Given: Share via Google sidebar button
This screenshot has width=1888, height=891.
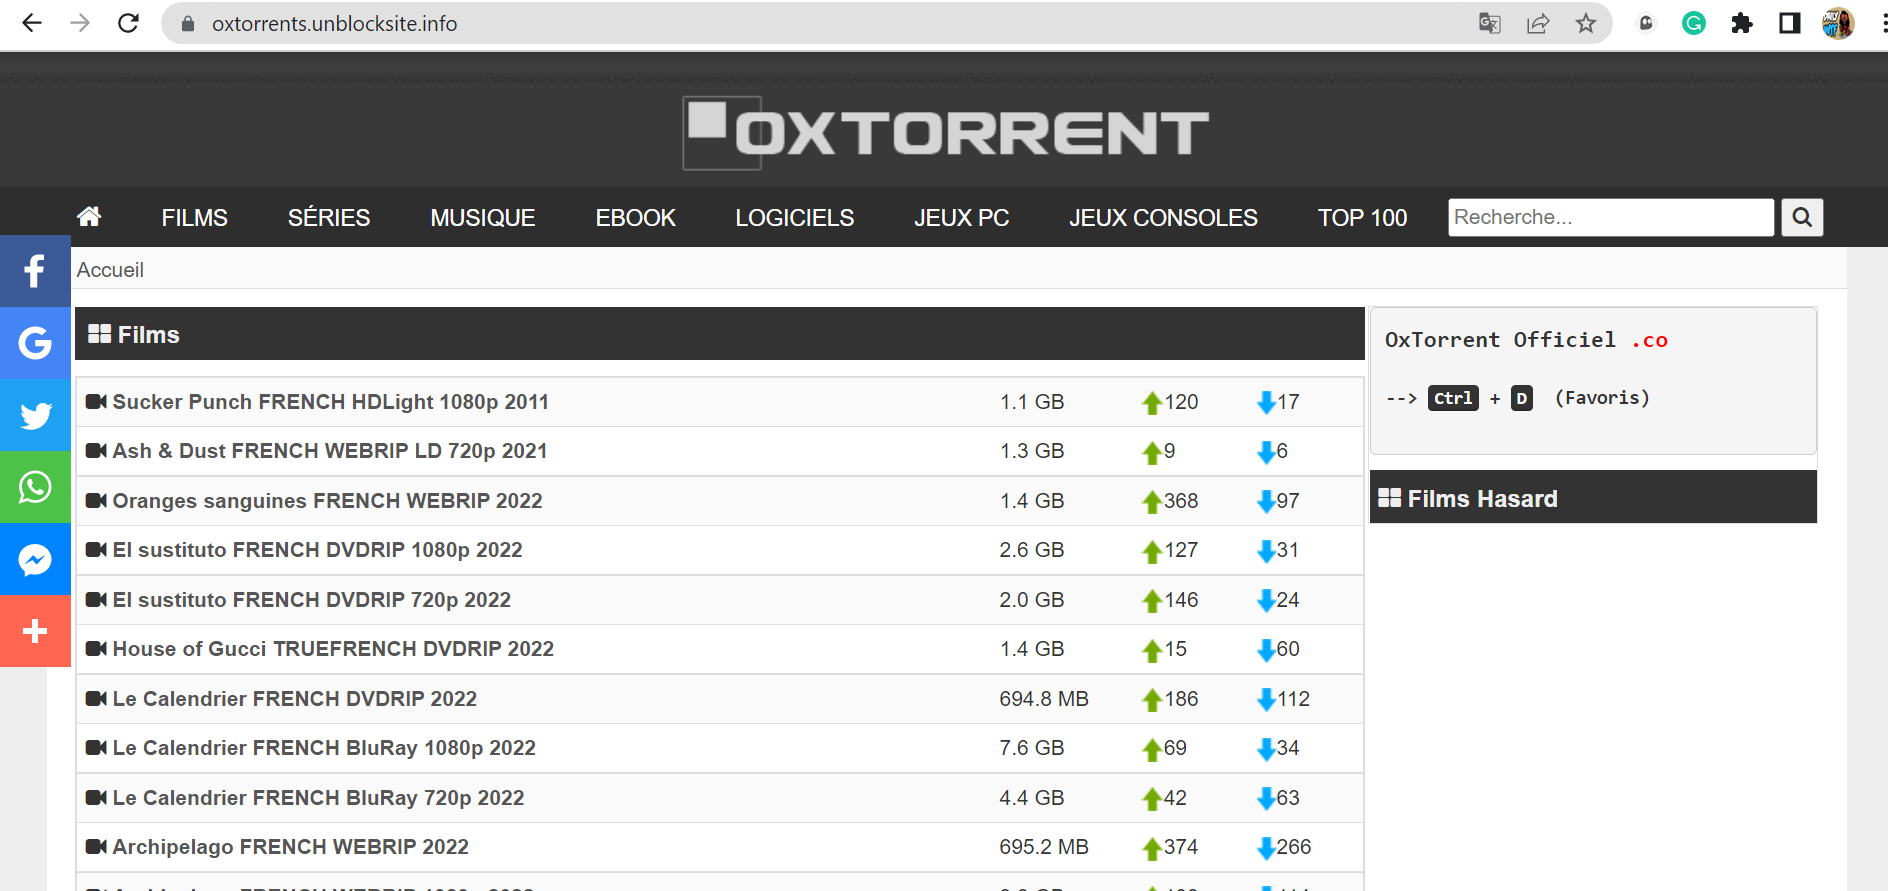Looking at the screenshot, I should pyautogui.click(x=35, y=343).
